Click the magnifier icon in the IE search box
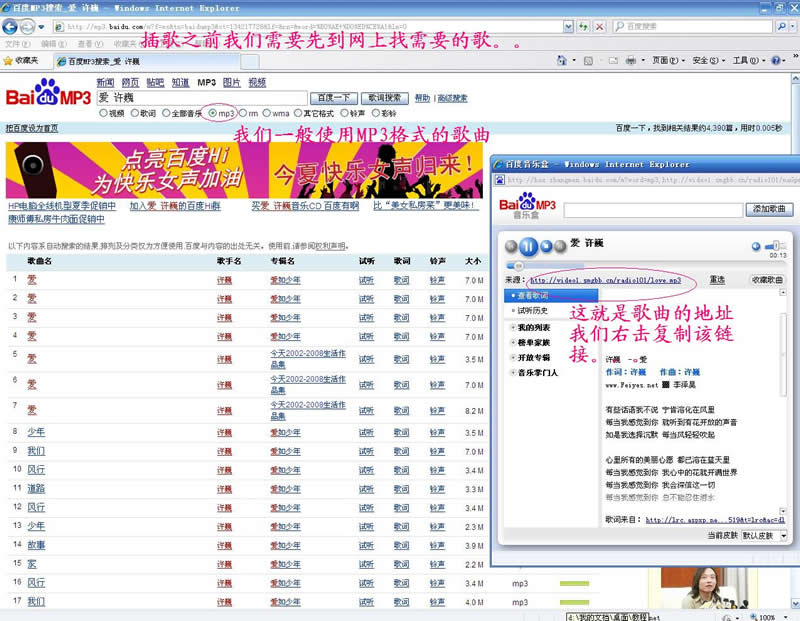 click(782, 26)
